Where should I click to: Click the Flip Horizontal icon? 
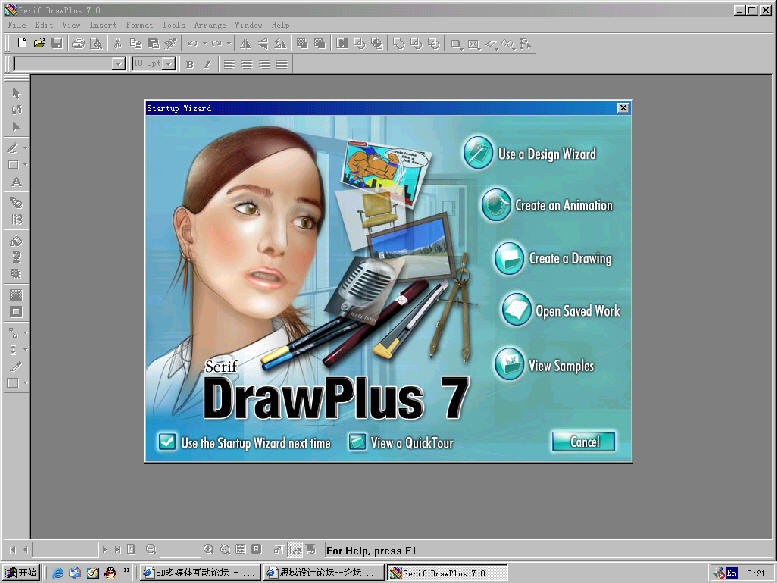[245, 44]
